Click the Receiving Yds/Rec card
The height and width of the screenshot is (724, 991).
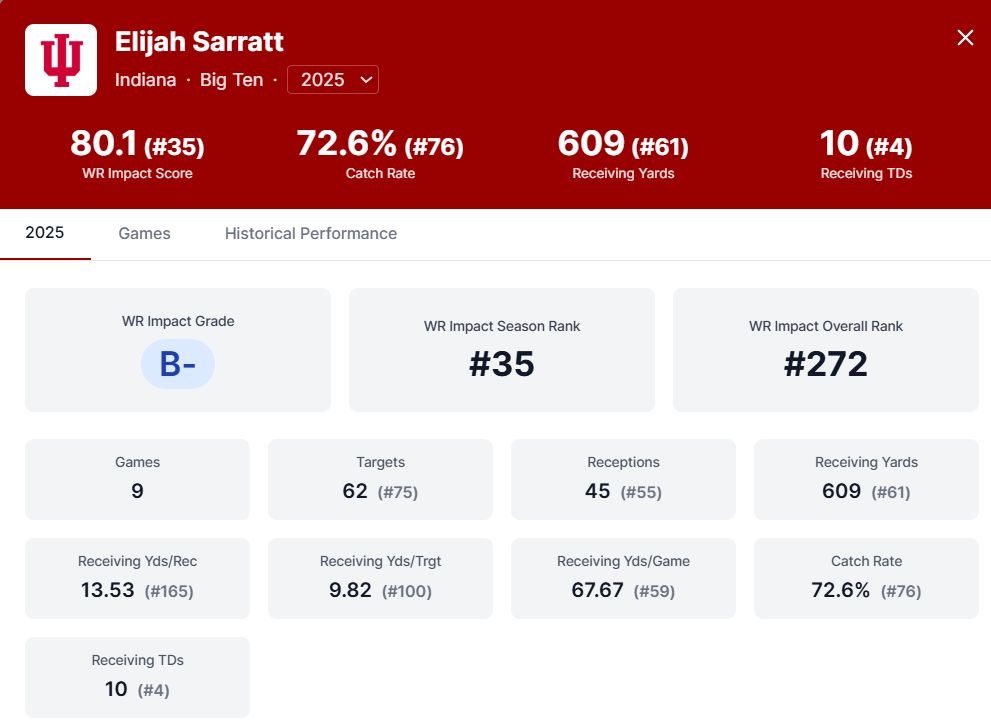tap(137, 578)
